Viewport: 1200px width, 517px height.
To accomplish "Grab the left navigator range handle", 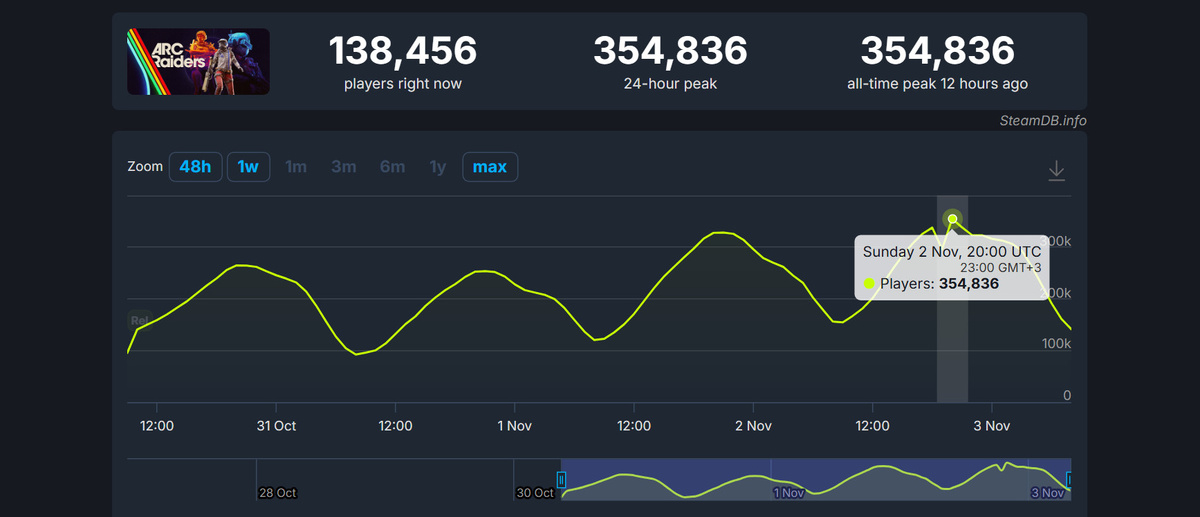I will (x=561, y=480).
